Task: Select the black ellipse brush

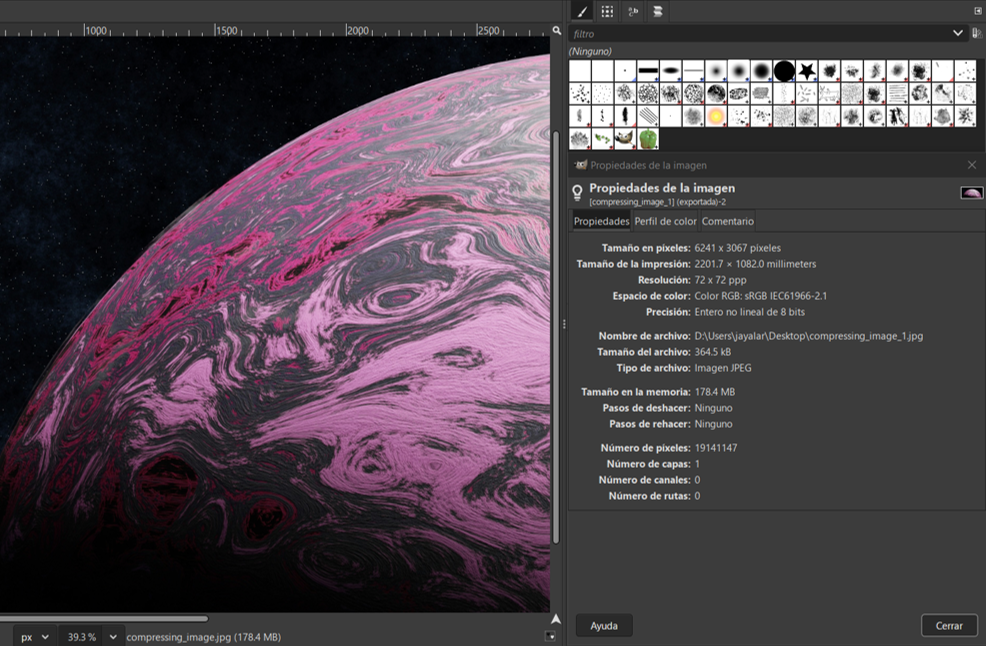Action: pyautogui.click(x=670, y=70)
